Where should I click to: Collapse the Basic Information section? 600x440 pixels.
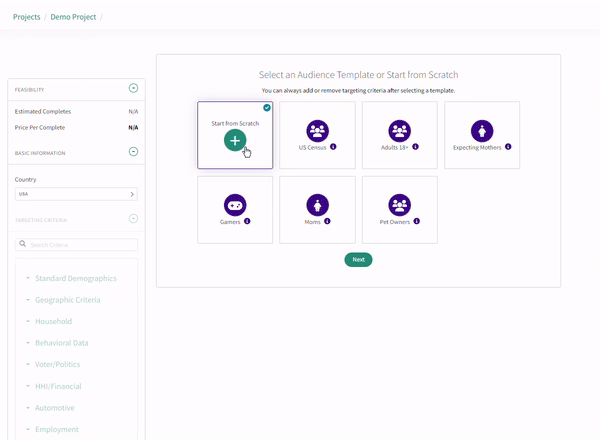point(133,152)
